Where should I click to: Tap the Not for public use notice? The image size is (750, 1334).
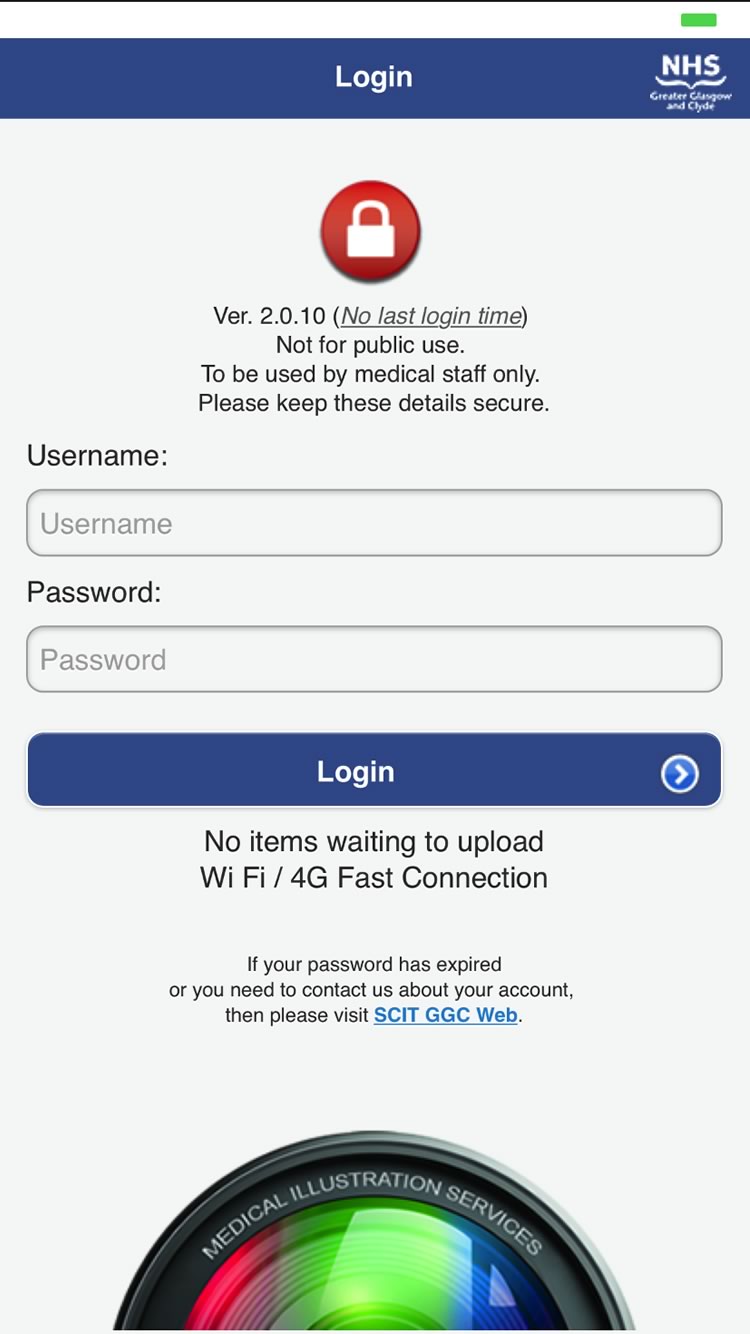[370, 345]
